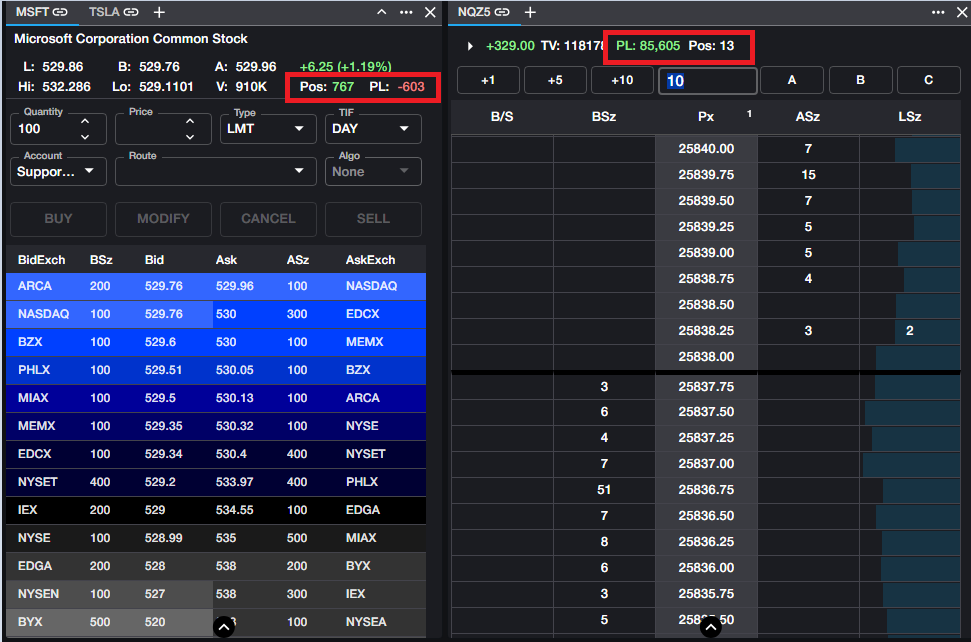Image resolution: width=971 pixels, height=642 pixels.
Task: Open the order Type LMT dropdown
Action: tap(268, 128)
